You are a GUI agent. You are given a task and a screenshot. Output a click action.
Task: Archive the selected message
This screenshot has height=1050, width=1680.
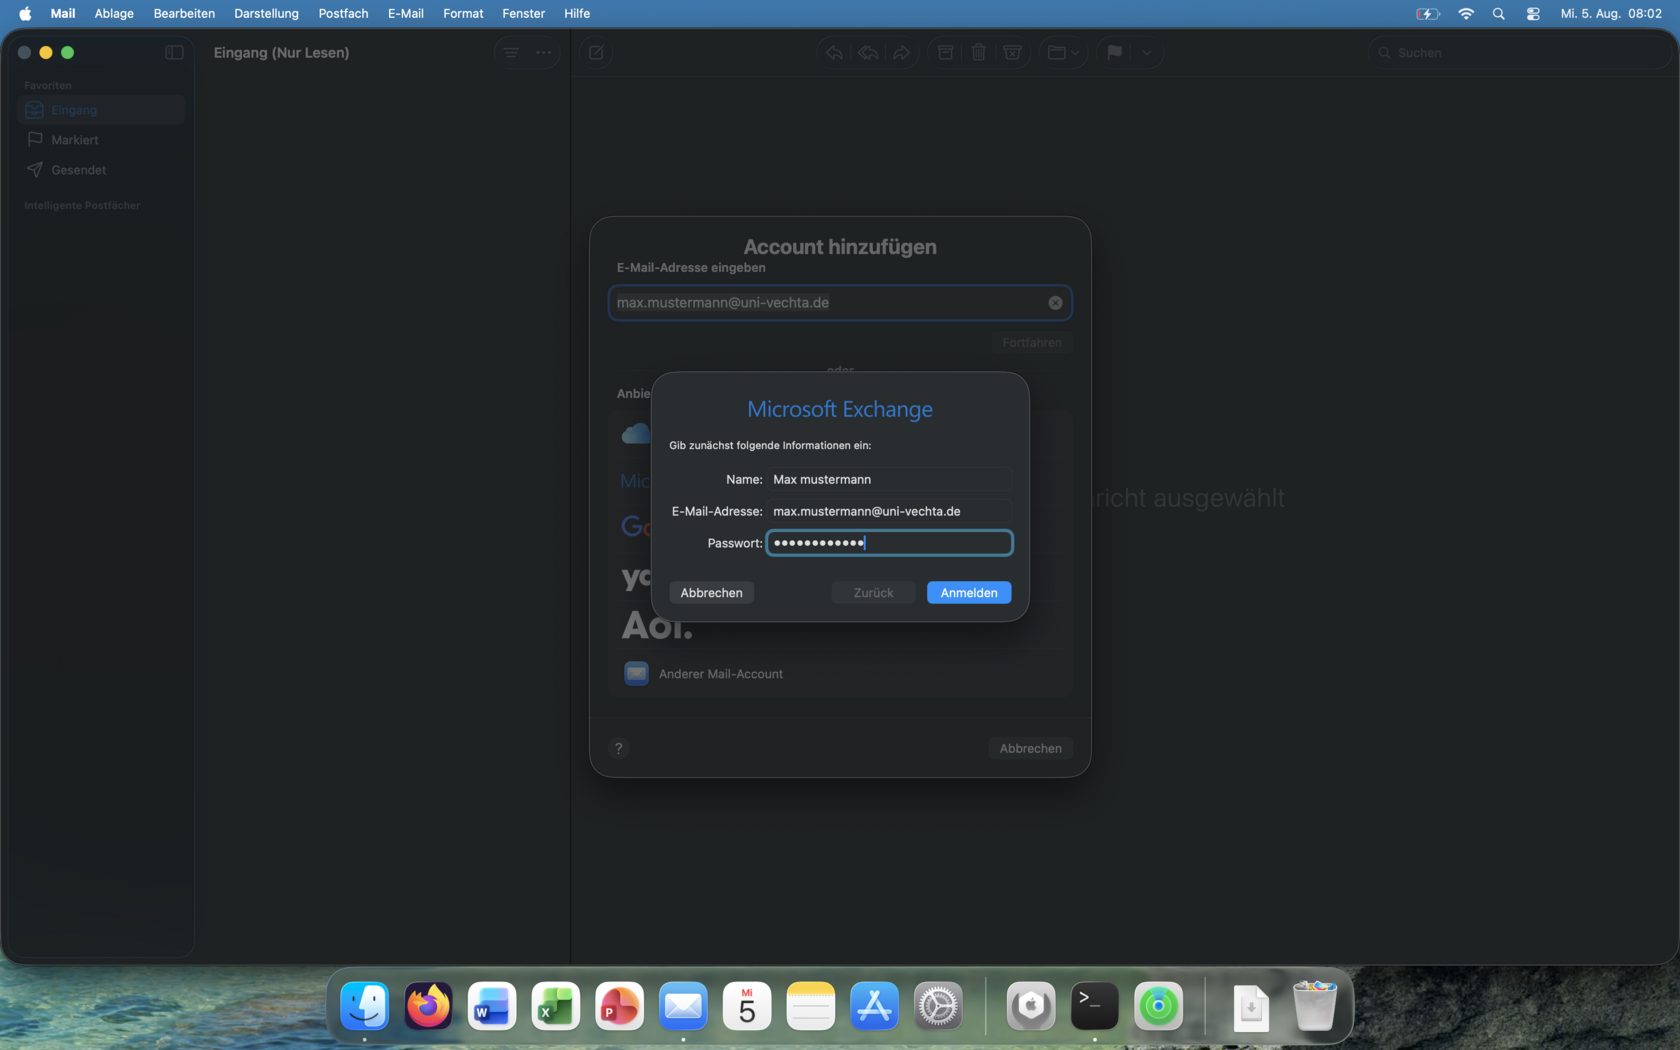tap(945, 53)
